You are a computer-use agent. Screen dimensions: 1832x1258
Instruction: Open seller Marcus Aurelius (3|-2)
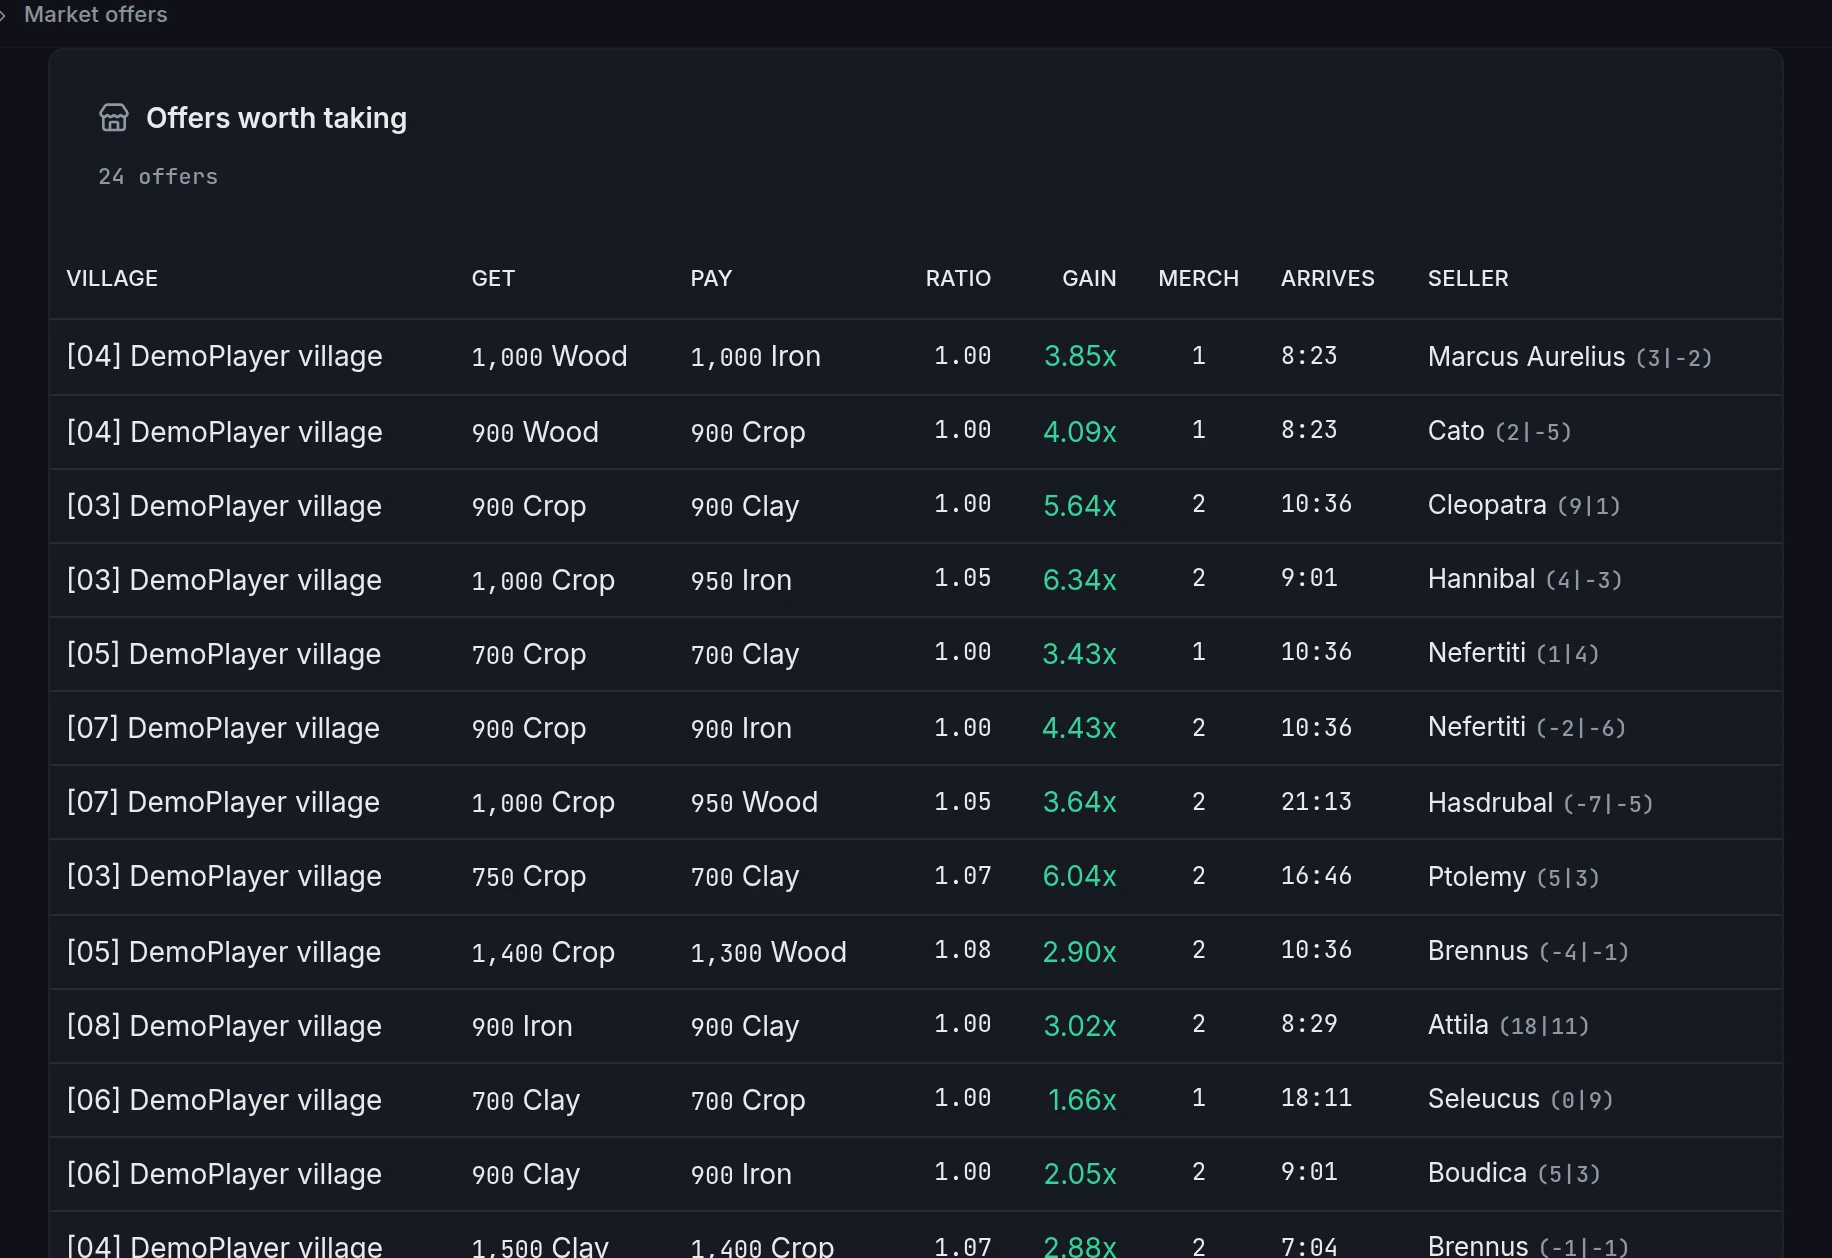tap(1569, 357)
